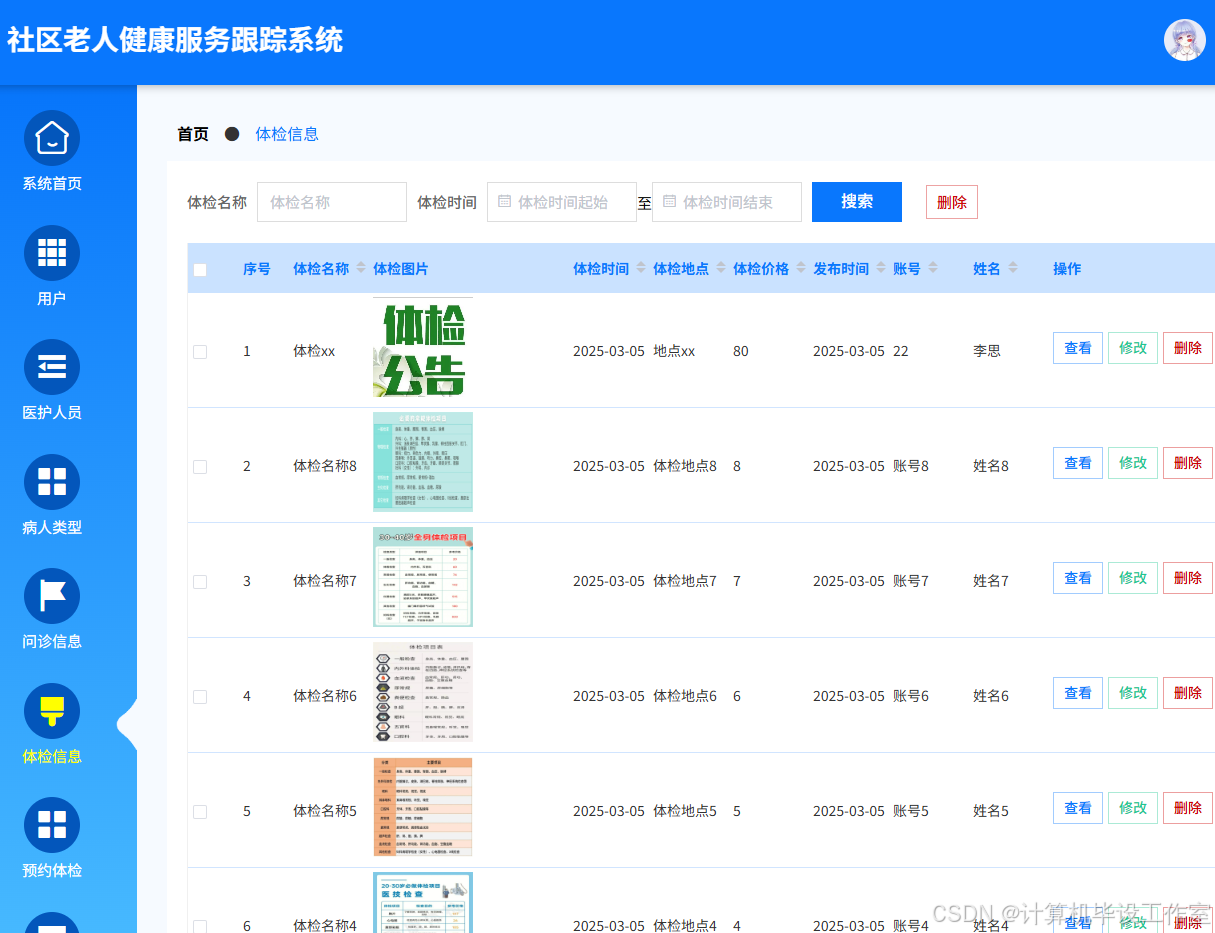1215x933 pixels.
Task: Click the user avatar in header
Action: (1184, 40)
